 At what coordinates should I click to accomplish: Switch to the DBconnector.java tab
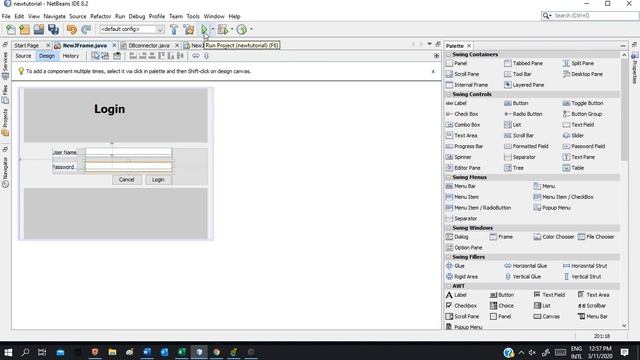(x=149, y=45)
